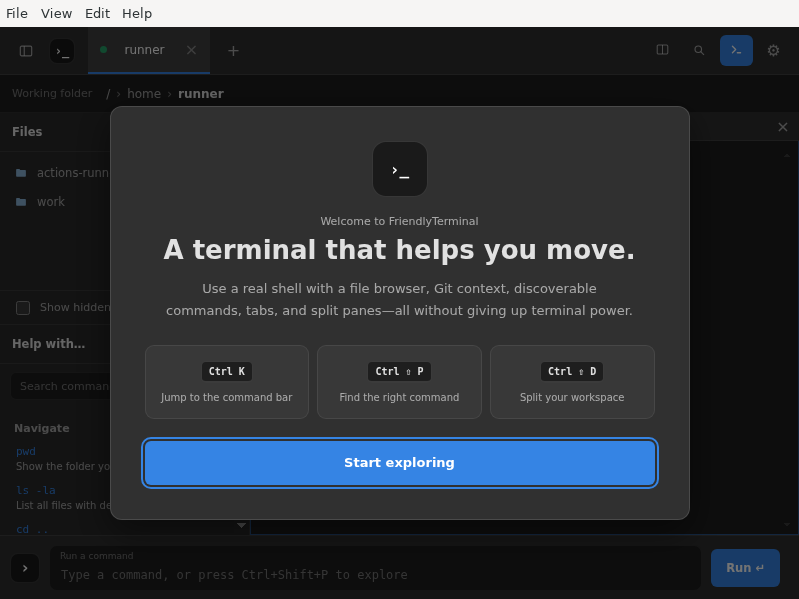Click the Help with... heading
This screenshot has height=599, width=799.
coord(48,344)
